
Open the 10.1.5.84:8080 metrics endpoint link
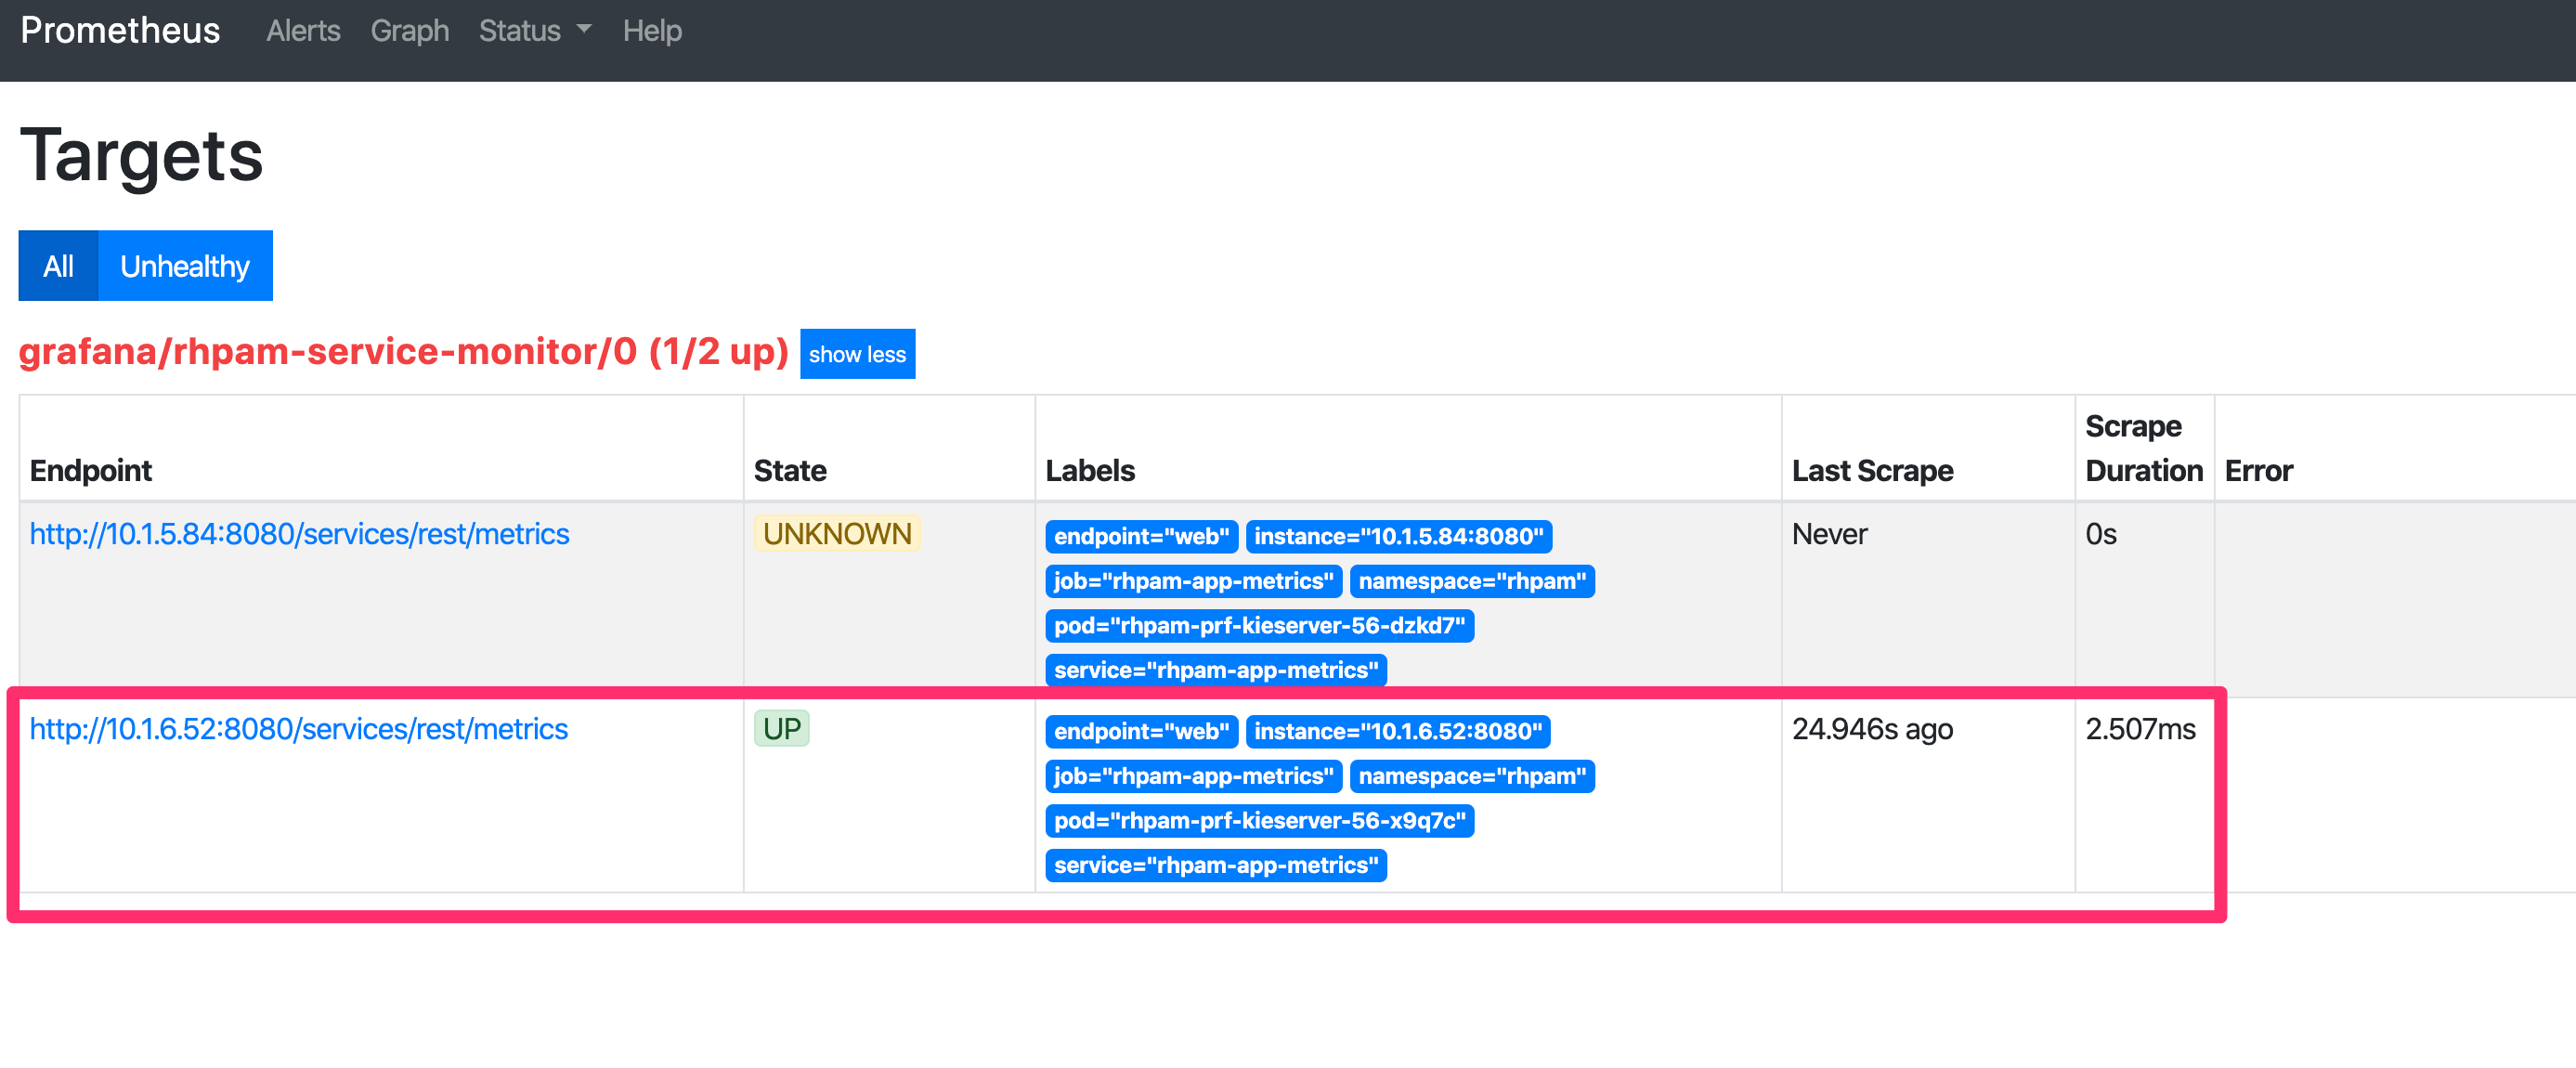[299, 534]
